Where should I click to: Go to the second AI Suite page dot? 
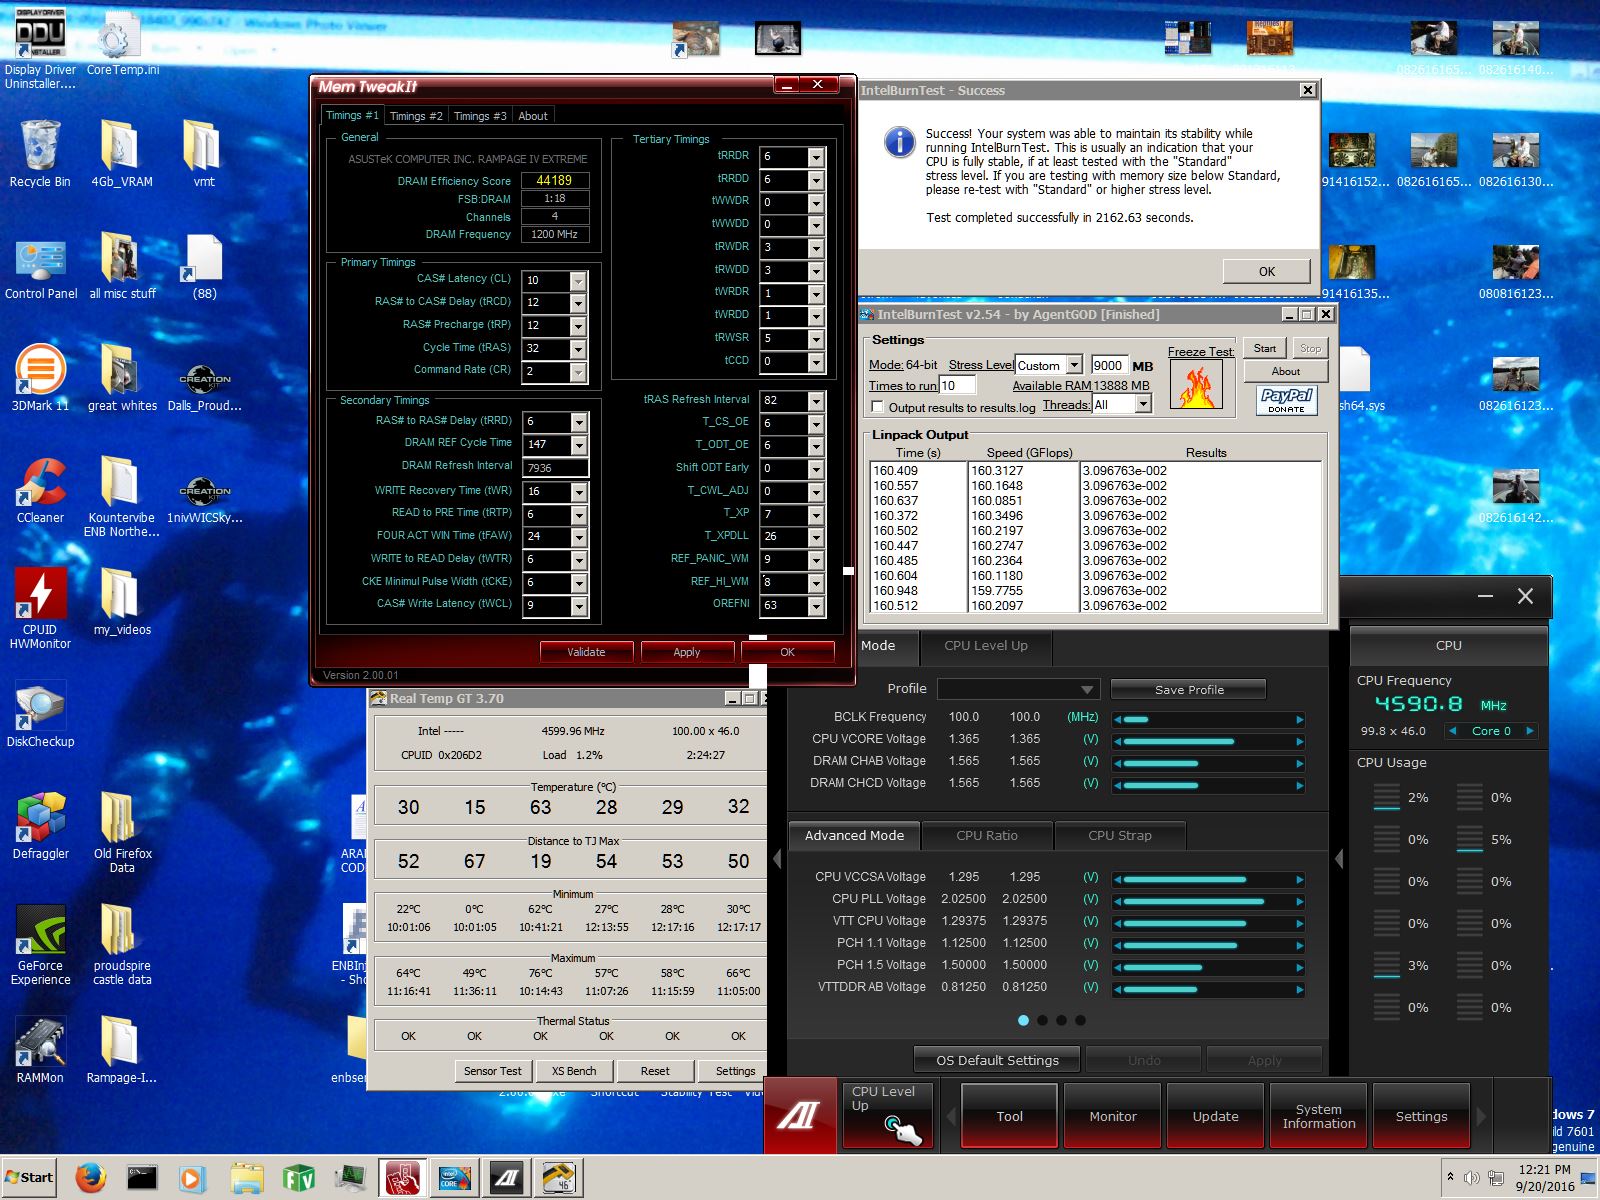pyautogui.click(x=1042, y=1021)
